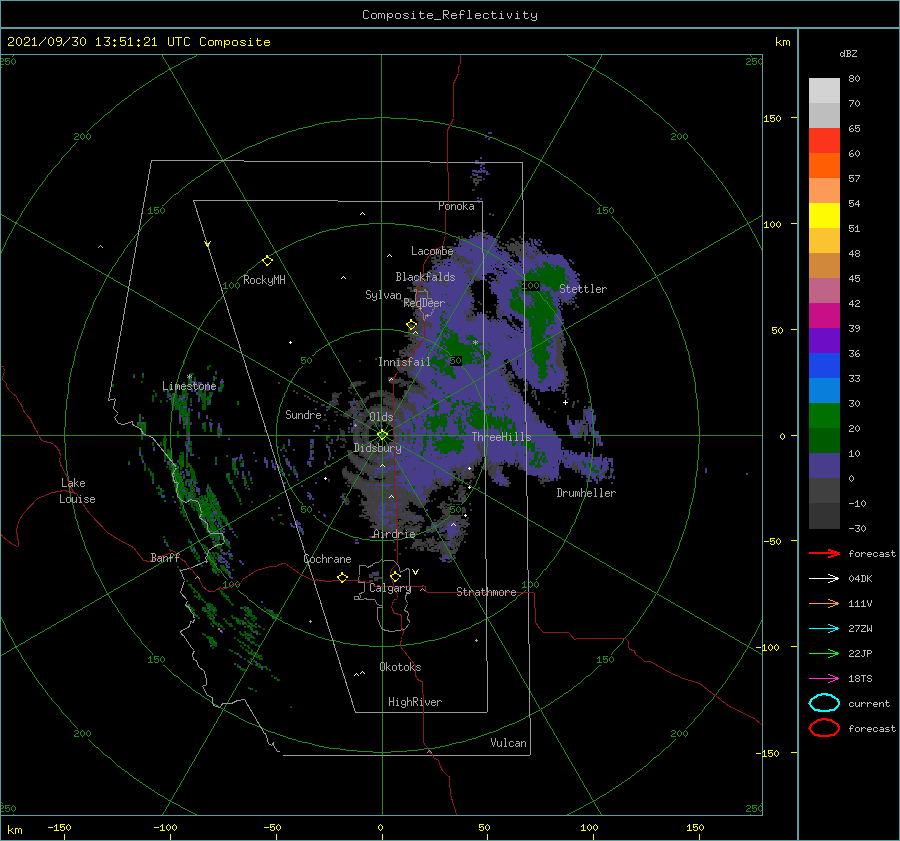Click the Didsbury city label

click(378, 448)
